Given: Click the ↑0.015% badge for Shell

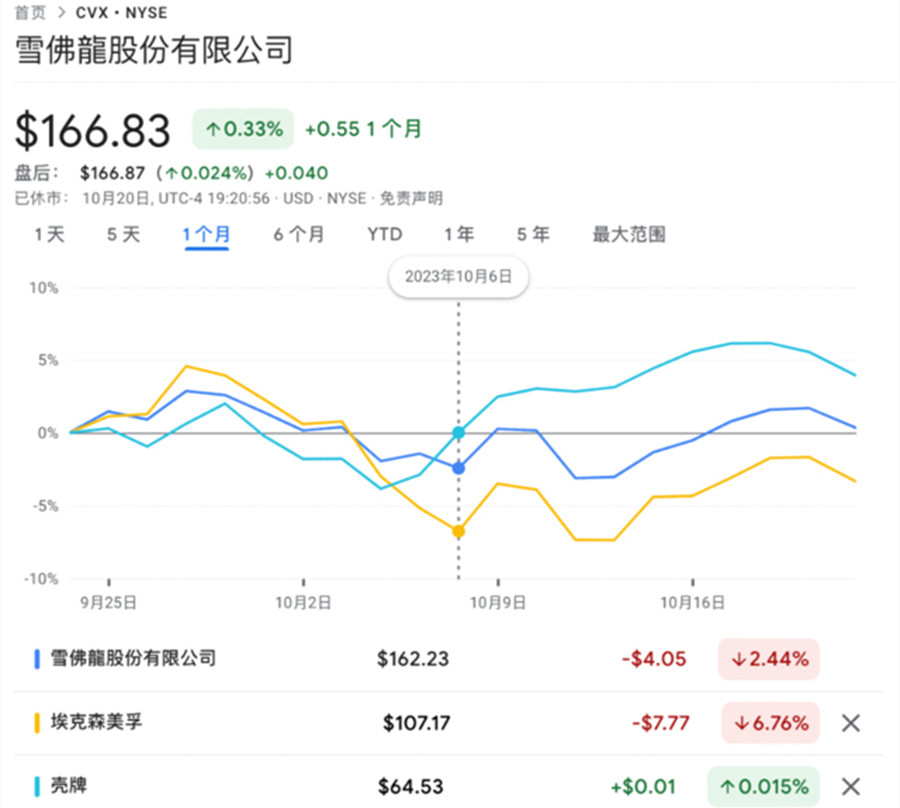Looking at the screenshot, I should pyautogui.click(x=764, y=786).
